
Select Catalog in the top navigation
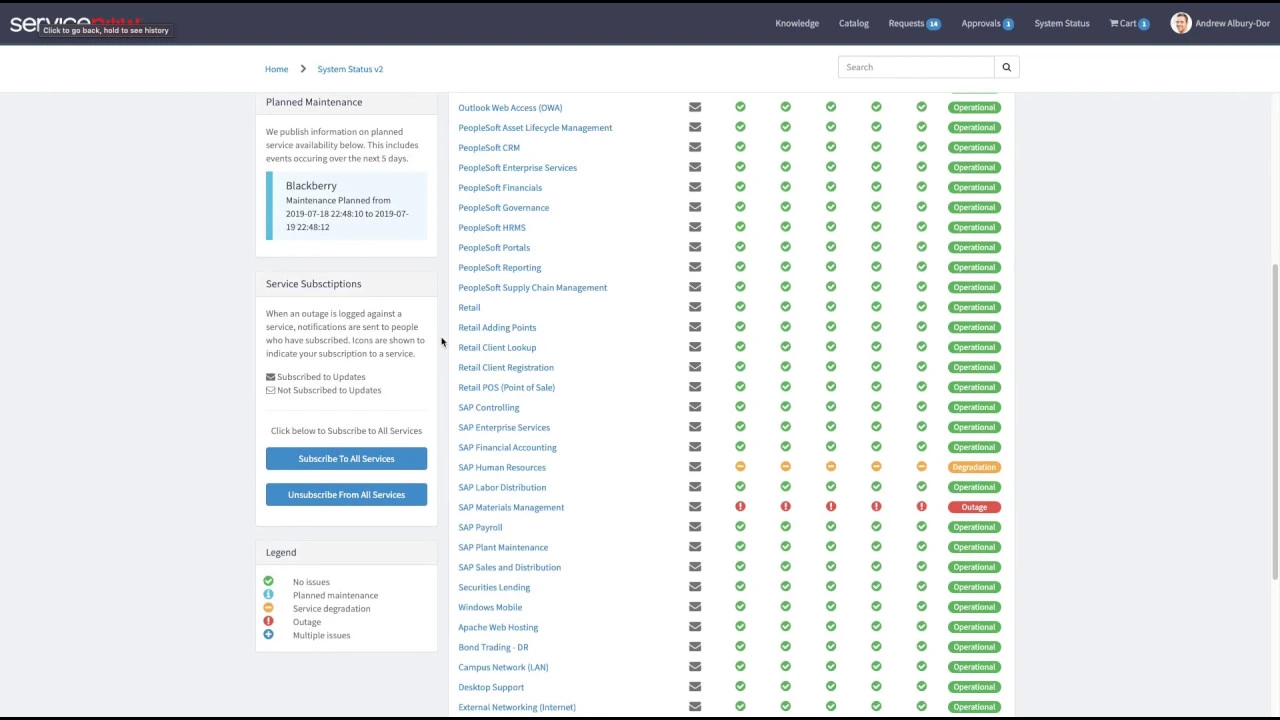[853, 23]
